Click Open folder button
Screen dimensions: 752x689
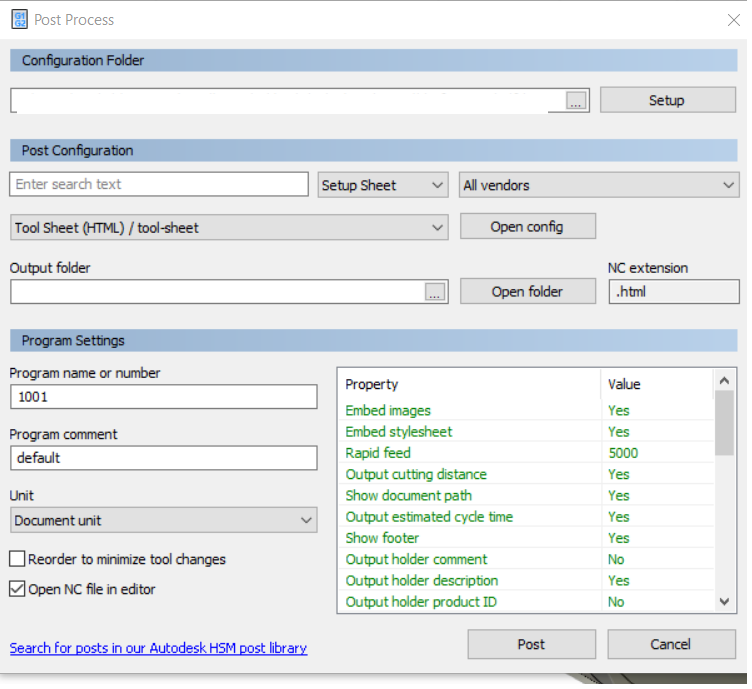click(x=528, y=292)
